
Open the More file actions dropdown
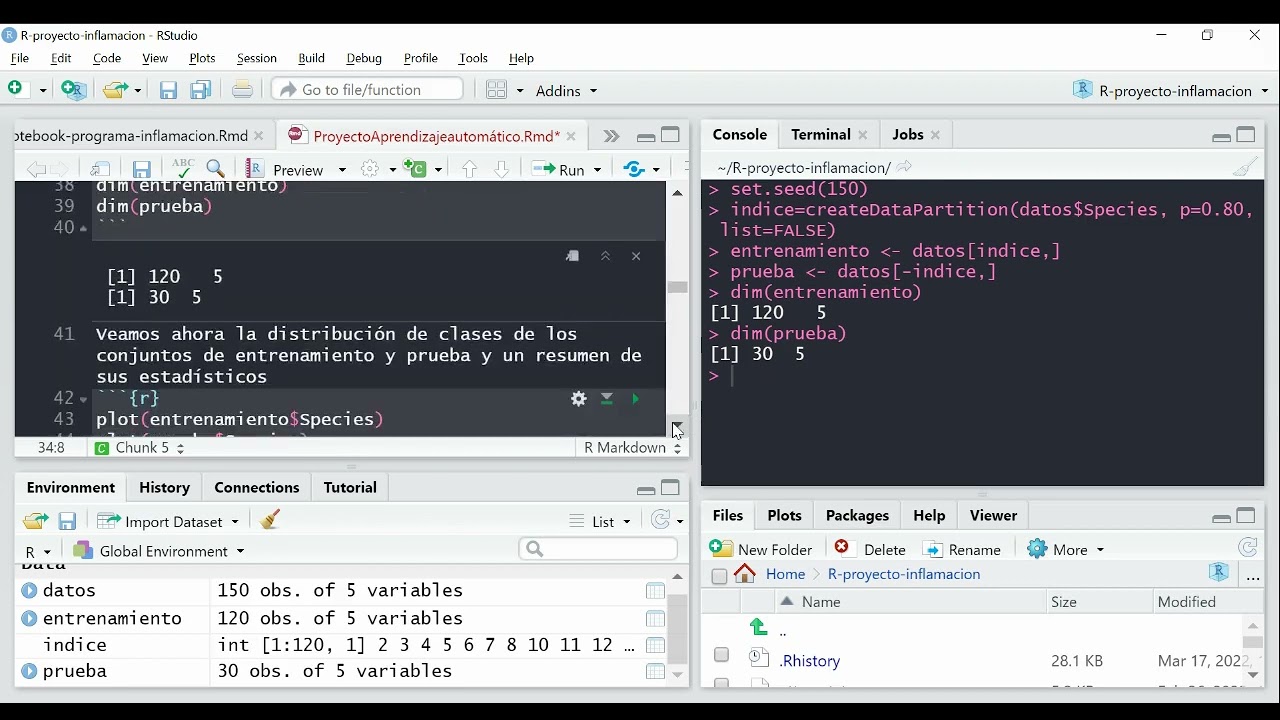click(x=1066, y=549)
